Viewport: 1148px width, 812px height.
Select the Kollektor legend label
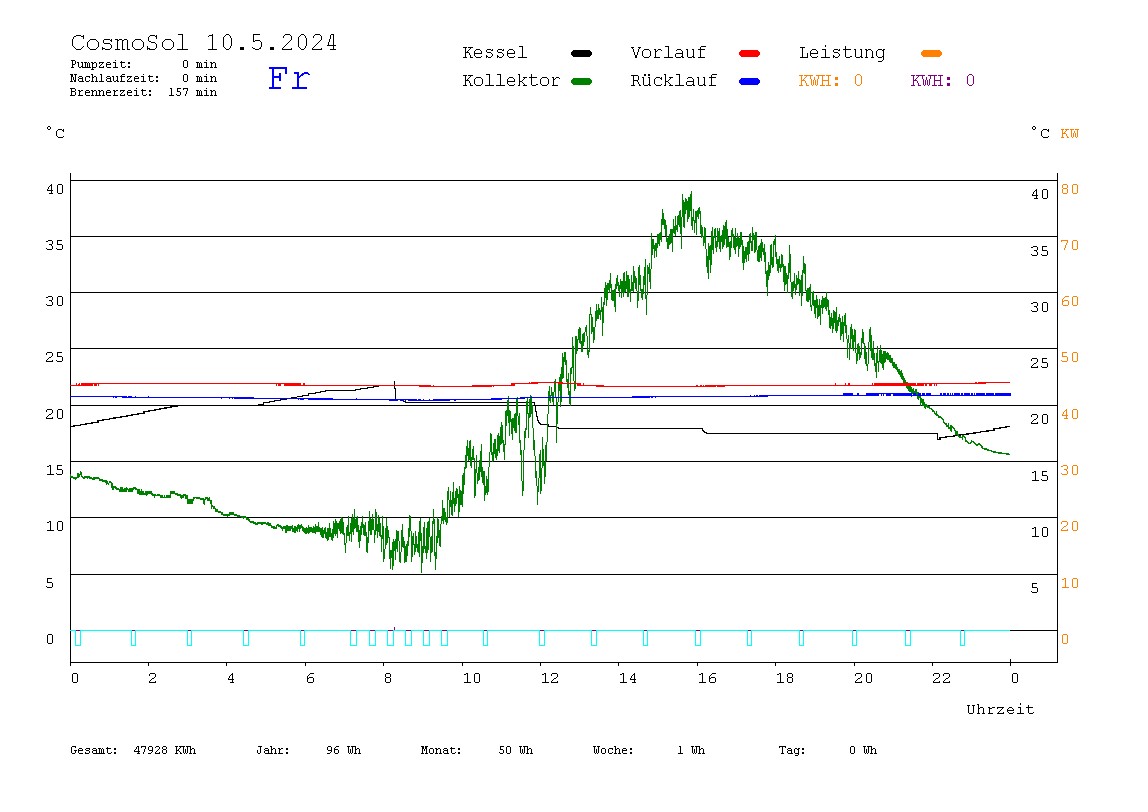tap(511, 81)
